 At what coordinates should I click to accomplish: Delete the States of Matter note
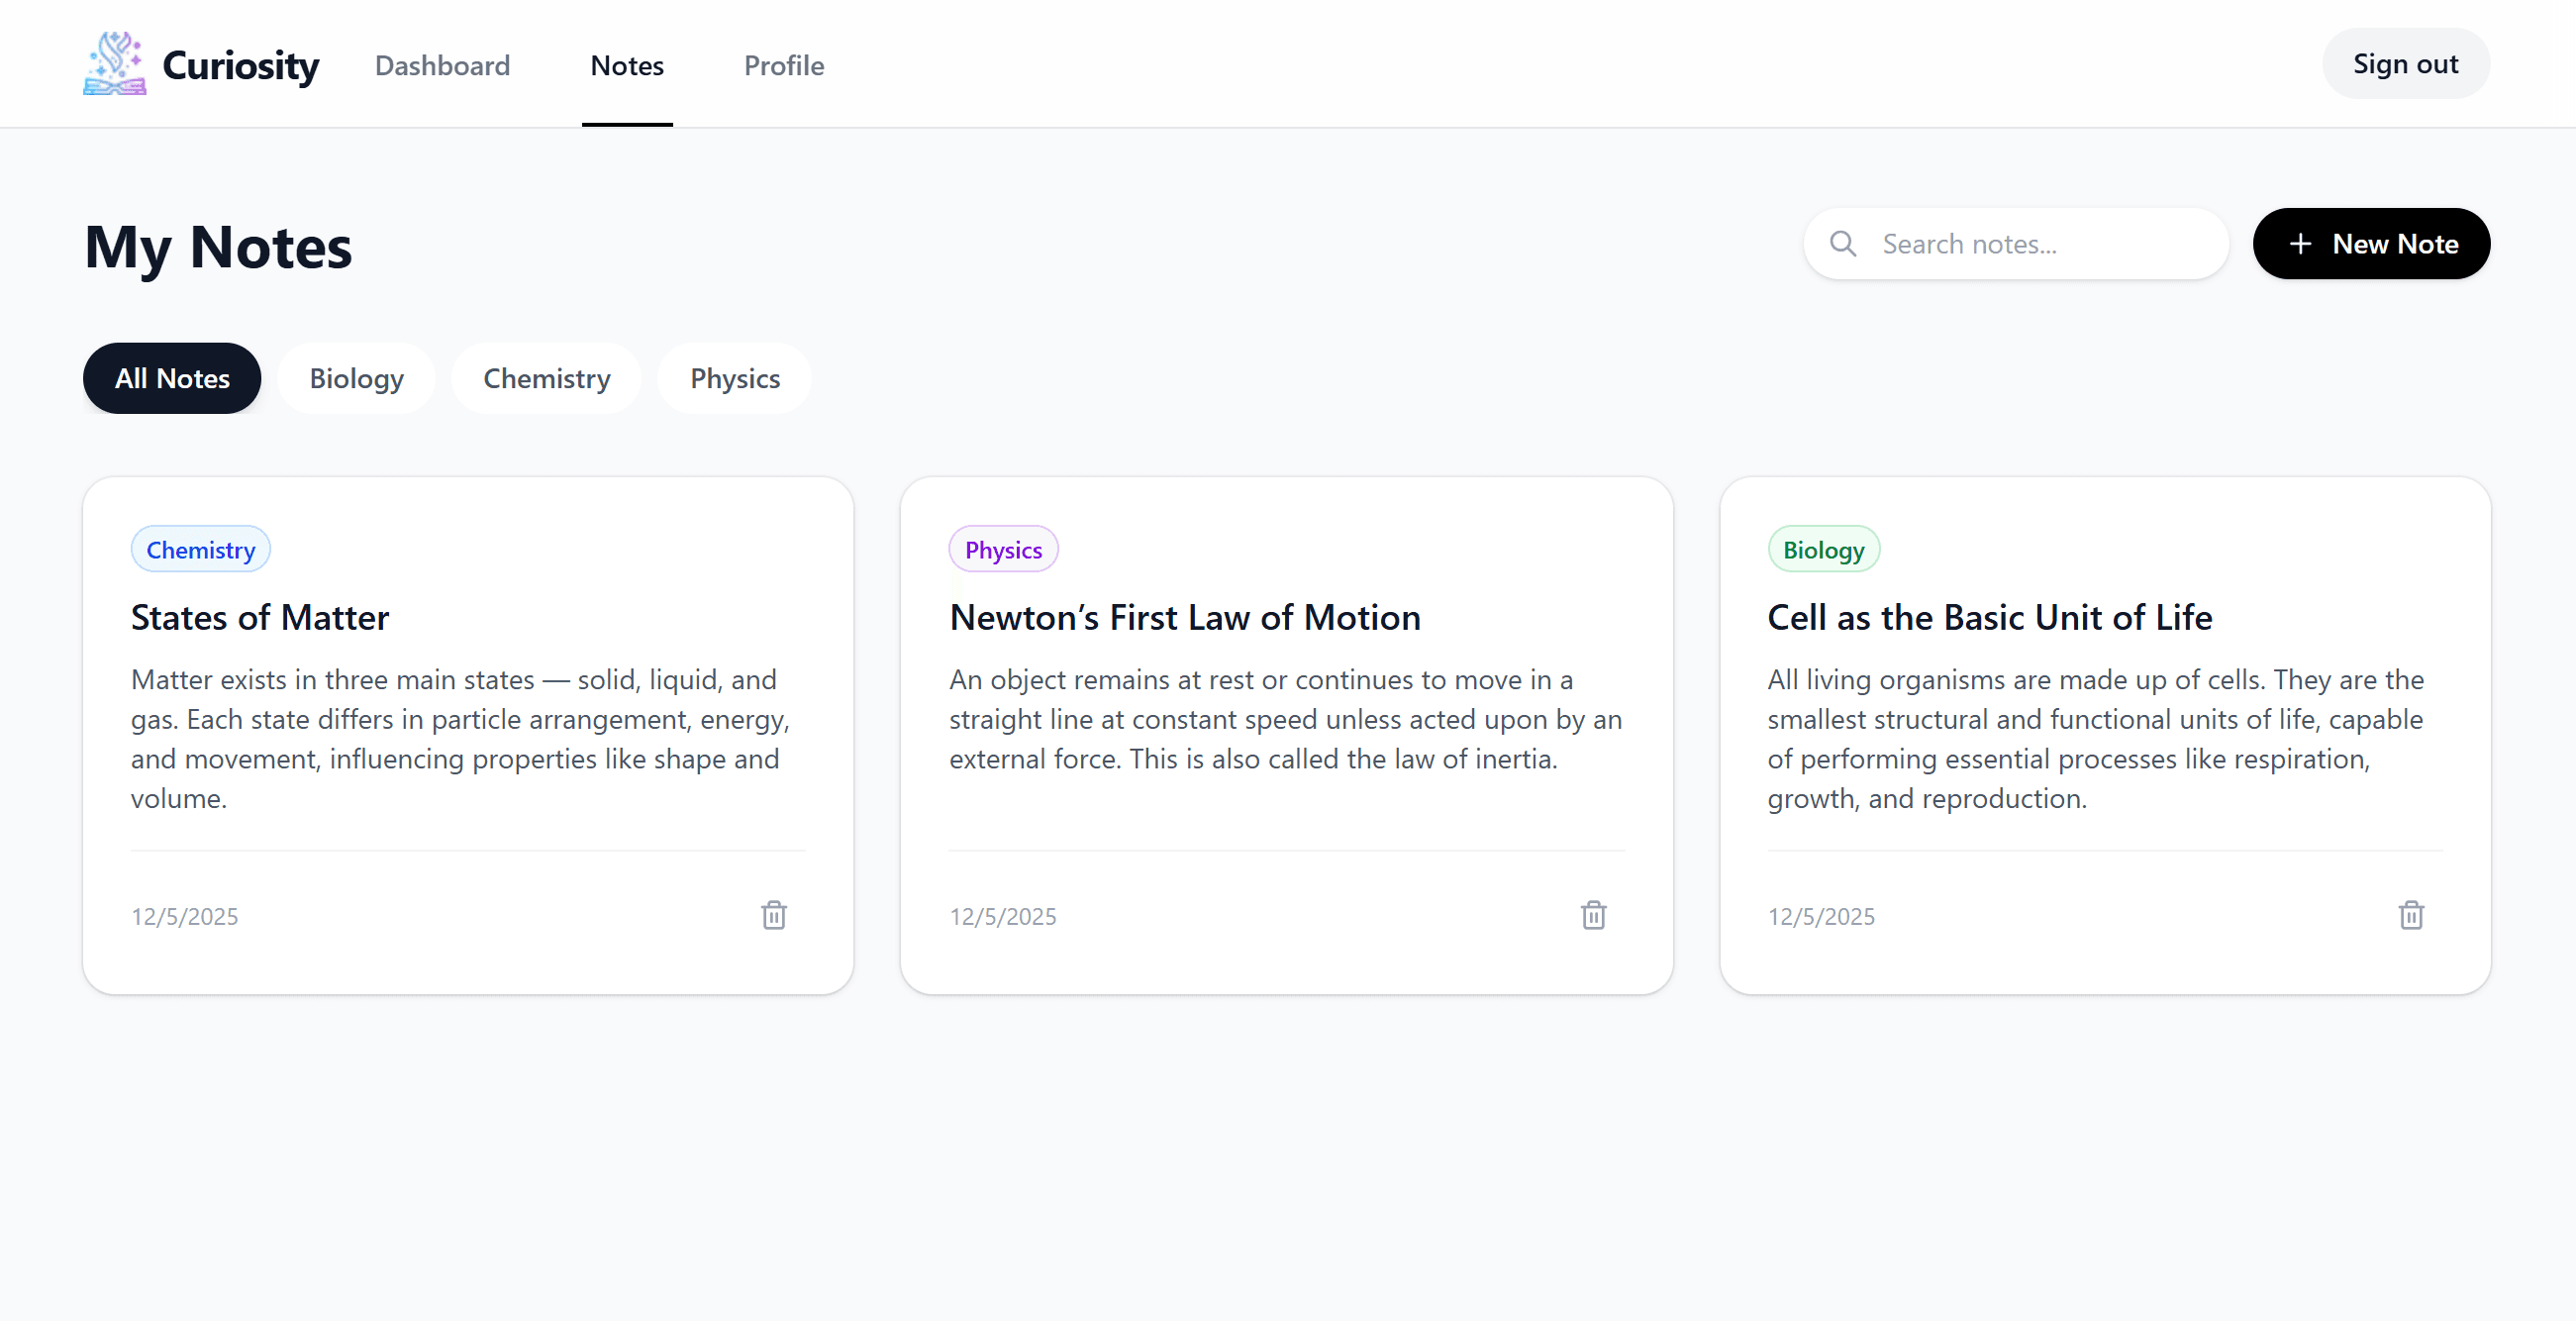773,915
